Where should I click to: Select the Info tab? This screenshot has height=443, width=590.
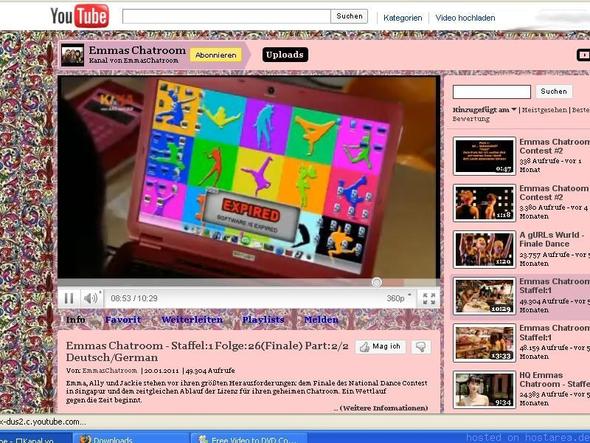(75, 320)
